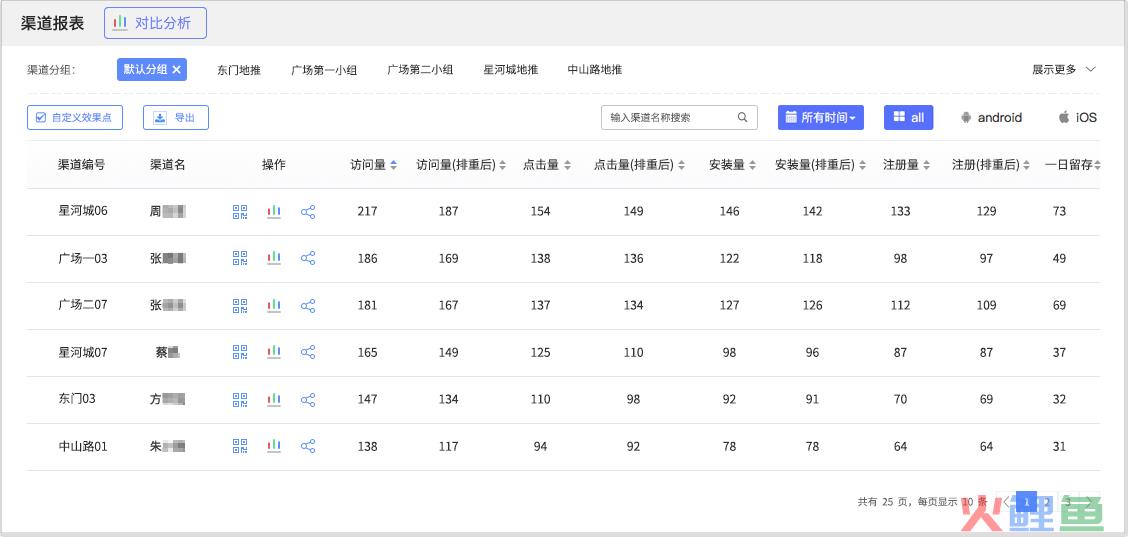Show bar chart for 星河城07 row
Image resolution: width=1128 pixels, height=537 pixels.
tap(274, 352)
